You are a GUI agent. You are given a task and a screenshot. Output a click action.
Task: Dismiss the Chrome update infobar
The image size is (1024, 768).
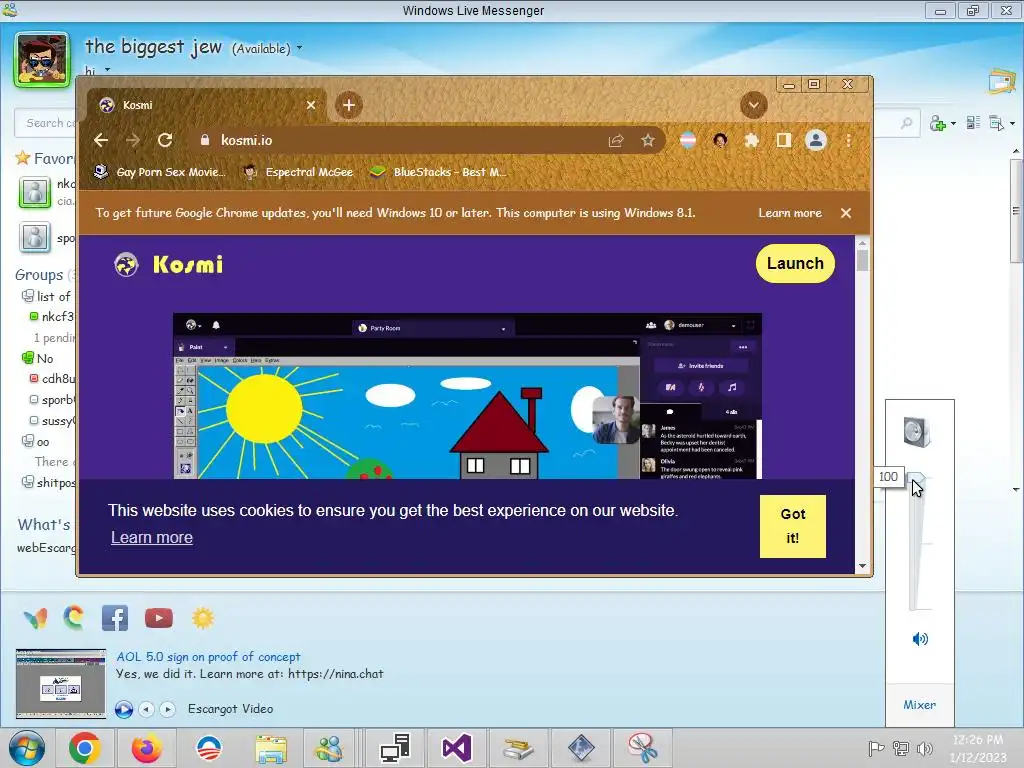coord(846,213)
